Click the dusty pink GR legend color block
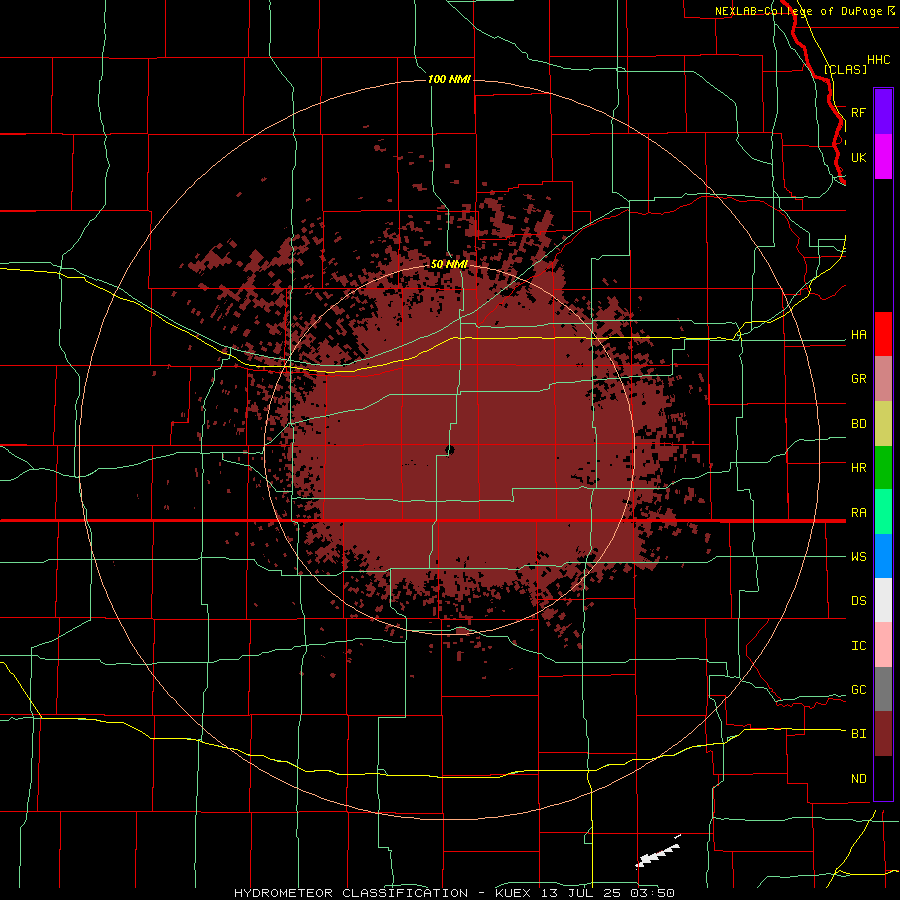Image resolution: width=900 pixels, height=900 pixels. (883, 379)
